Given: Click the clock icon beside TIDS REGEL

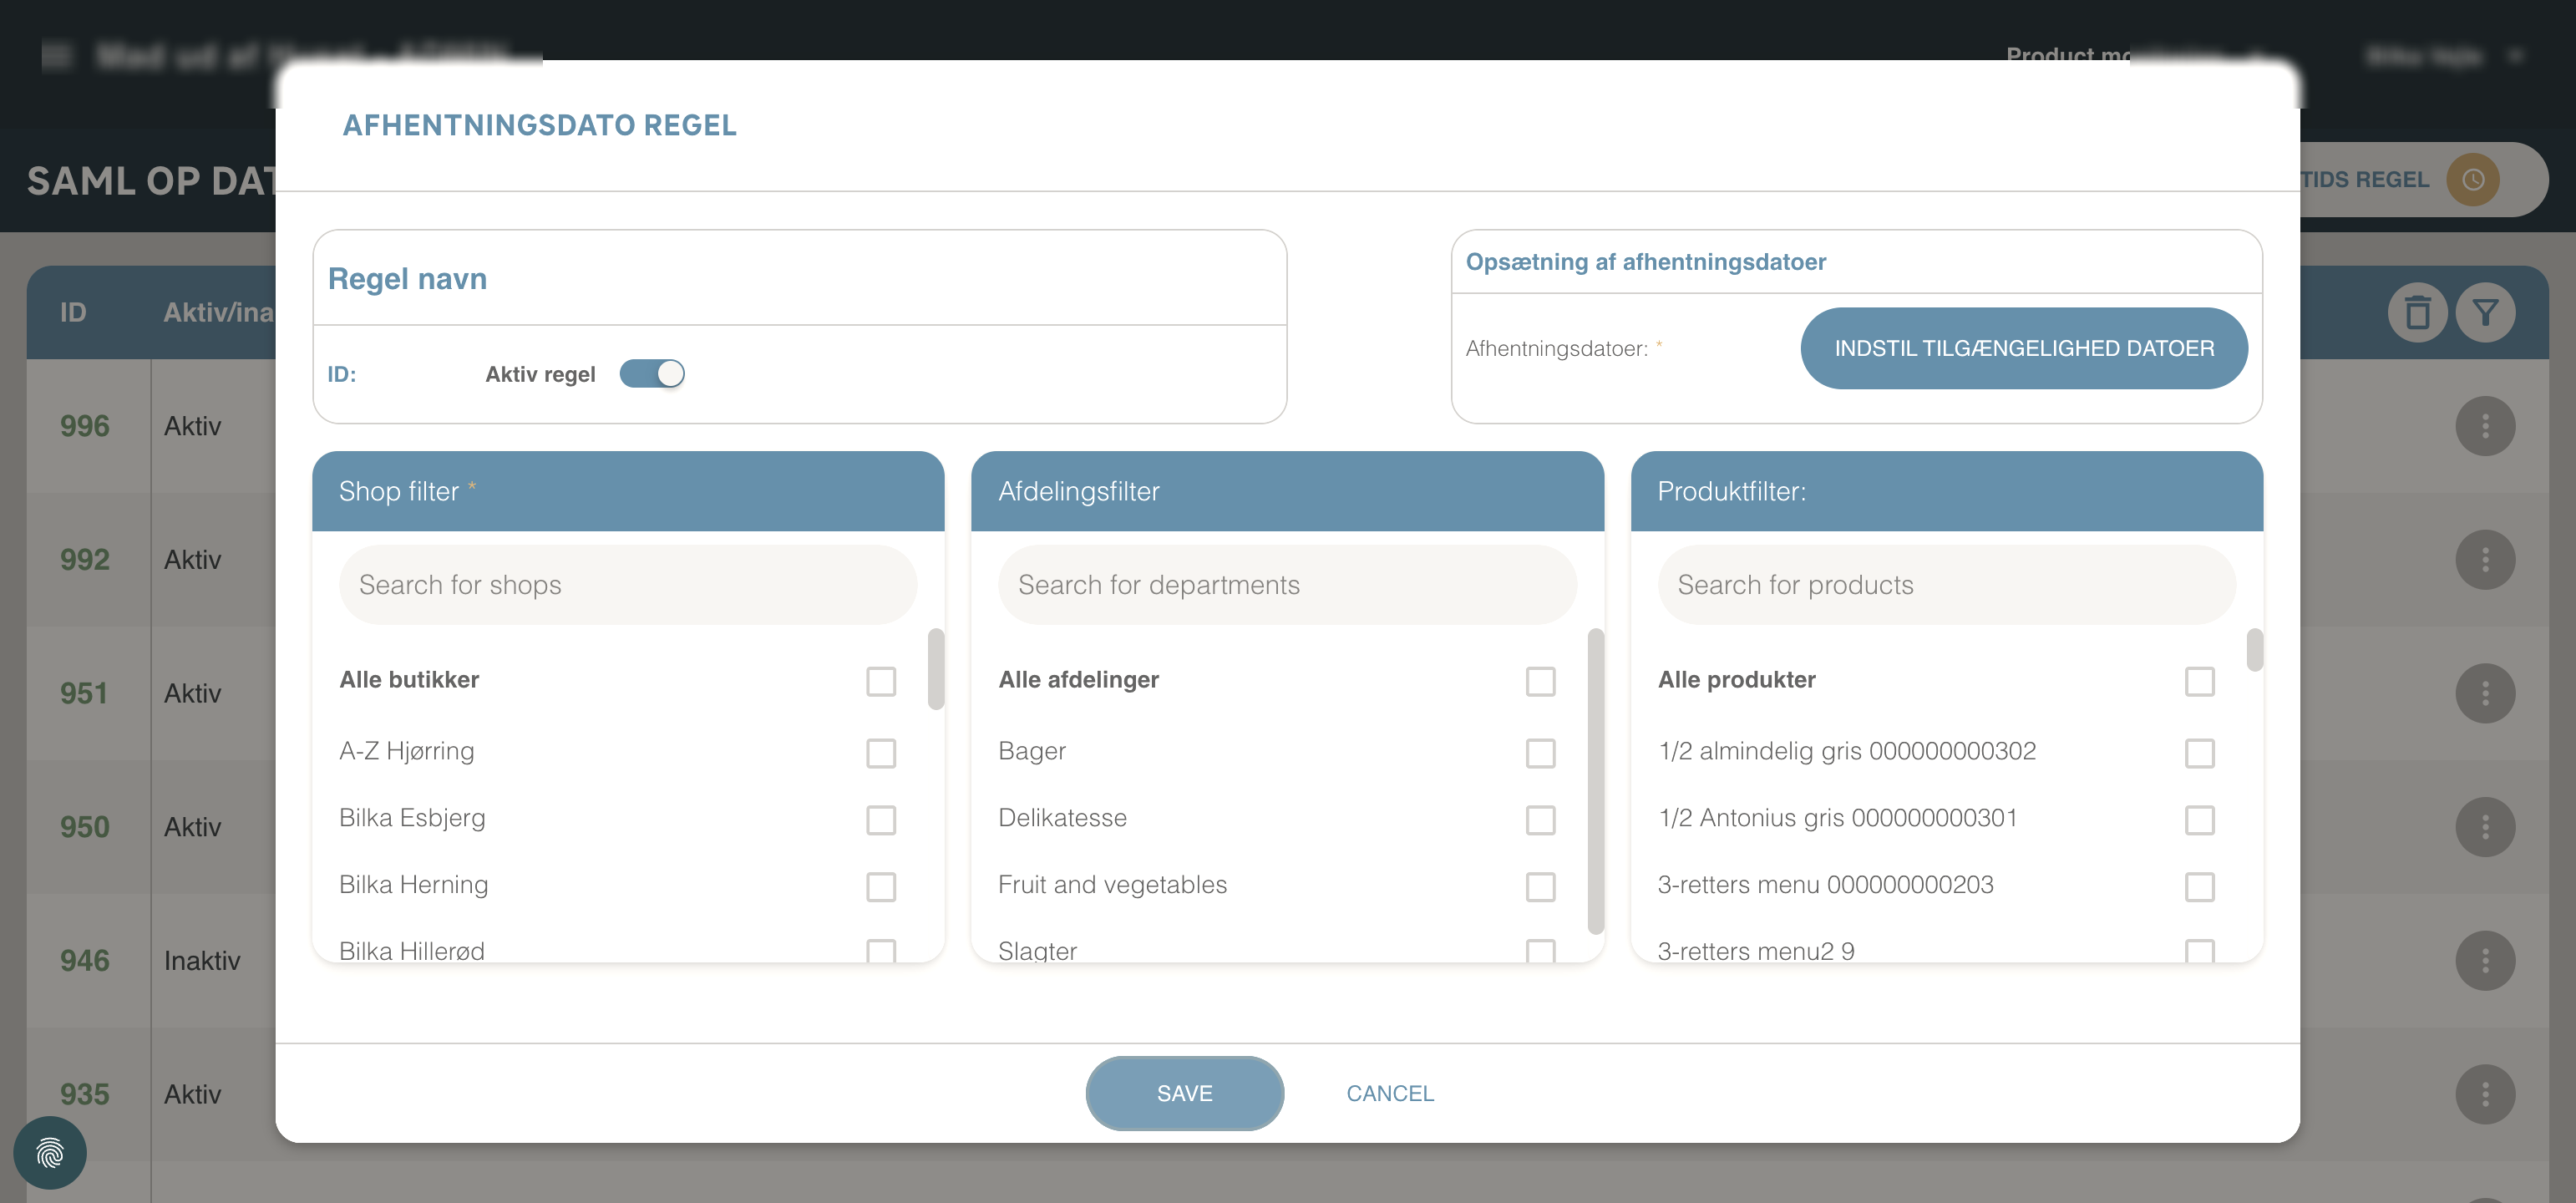Looking at the screenshot, I should 2472,180.
